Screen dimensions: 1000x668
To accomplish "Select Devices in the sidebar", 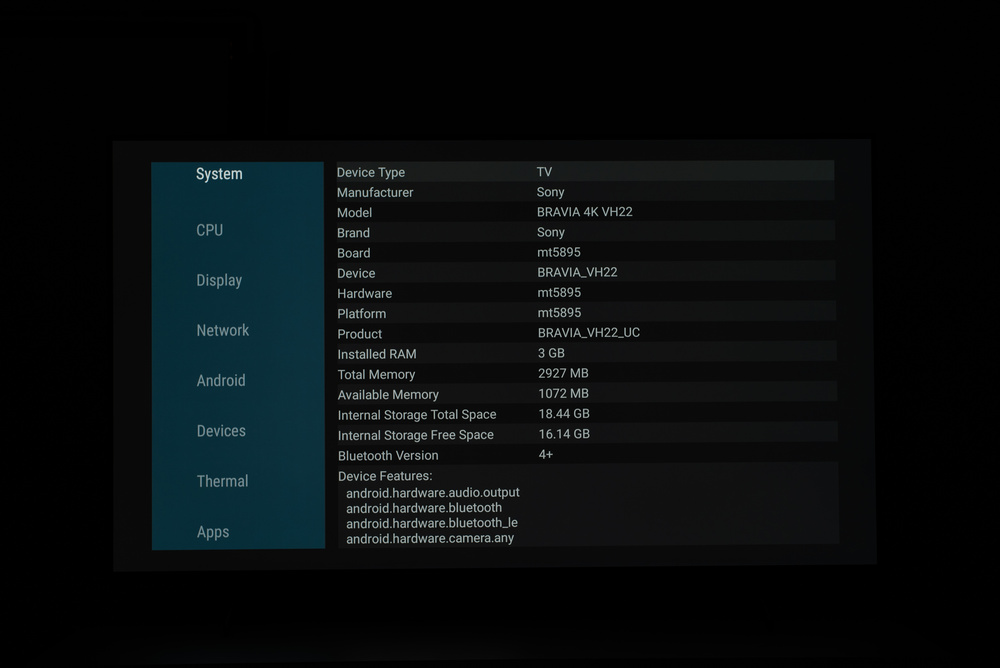I will (221, 431).
